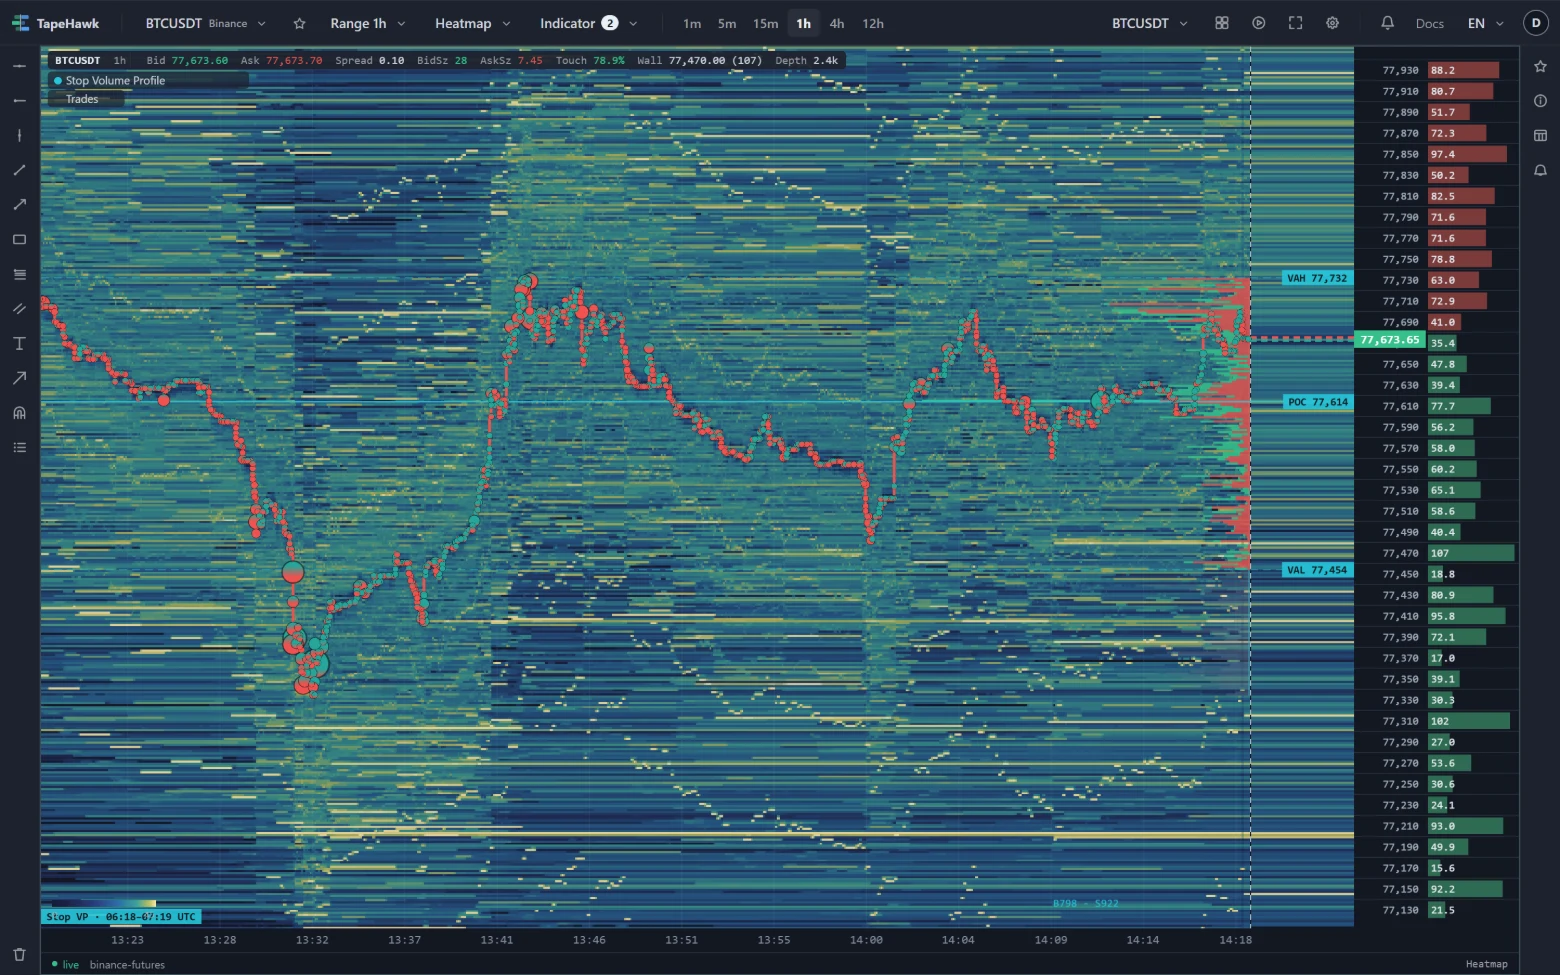Click the POC 77,614 price label
Viewport: 1560px width, 975px height.
click(x=1318, y=402)
